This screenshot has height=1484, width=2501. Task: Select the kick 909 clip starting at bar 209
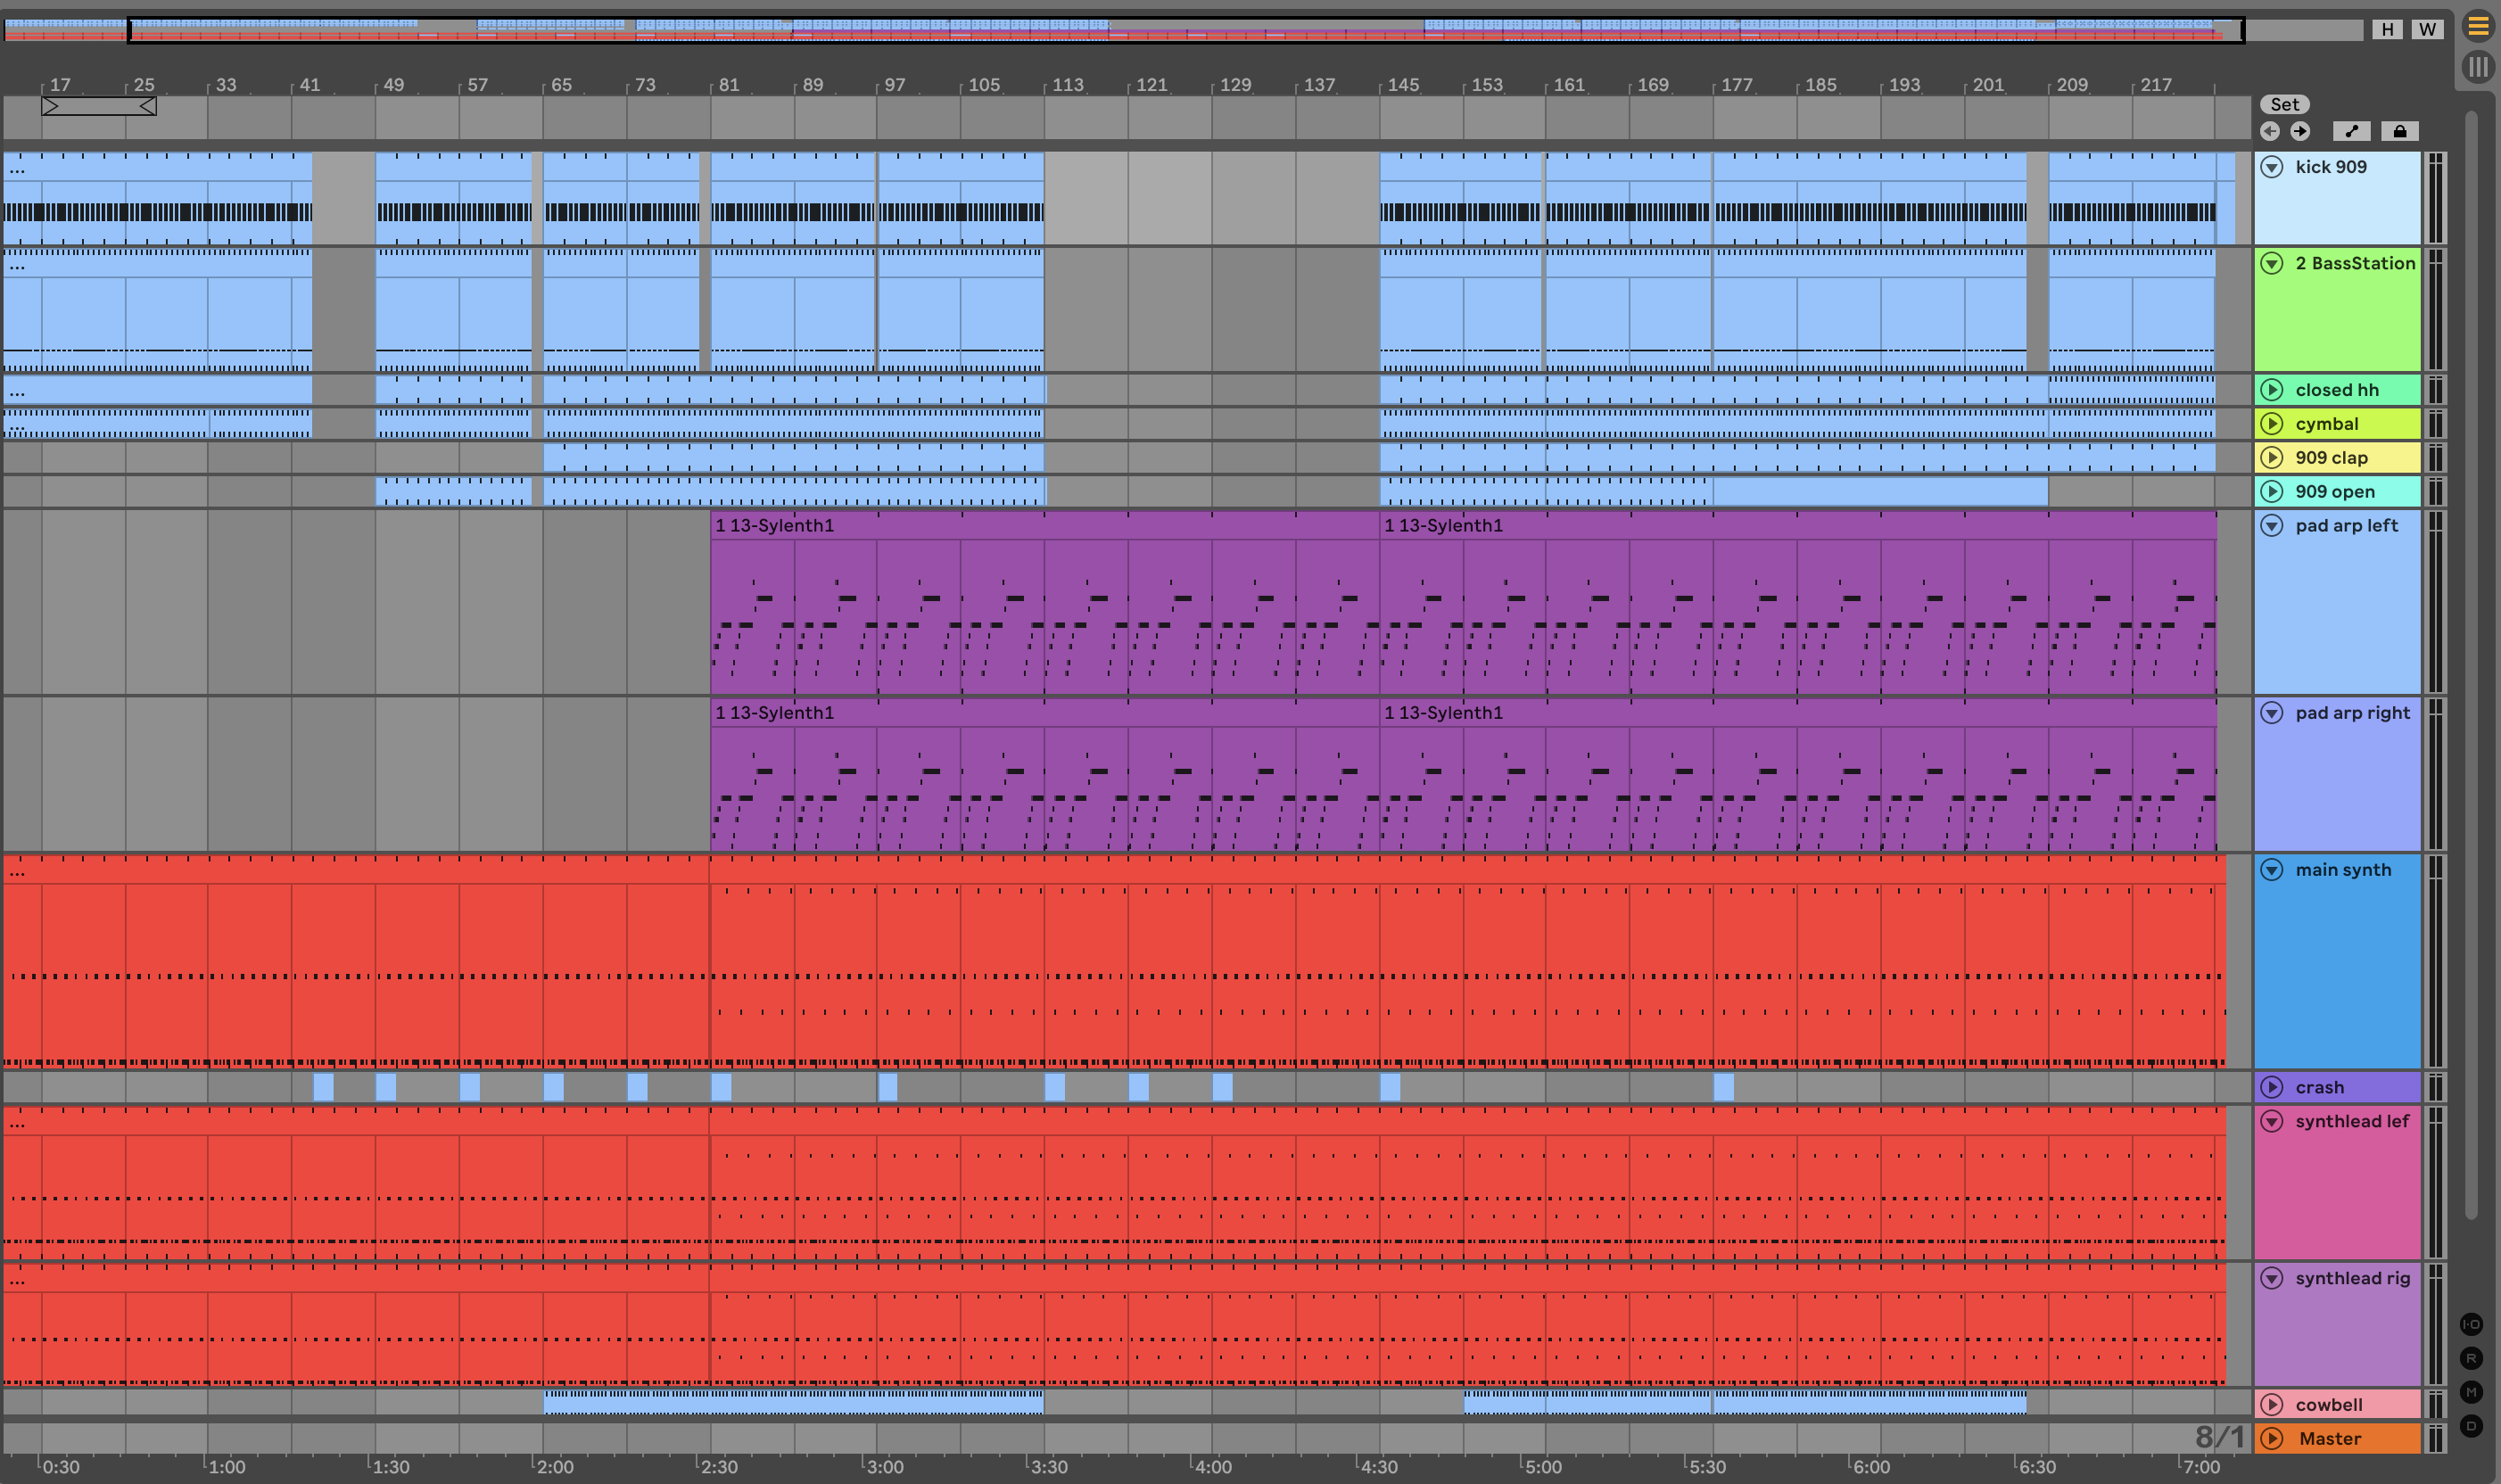coord(2131,198)
